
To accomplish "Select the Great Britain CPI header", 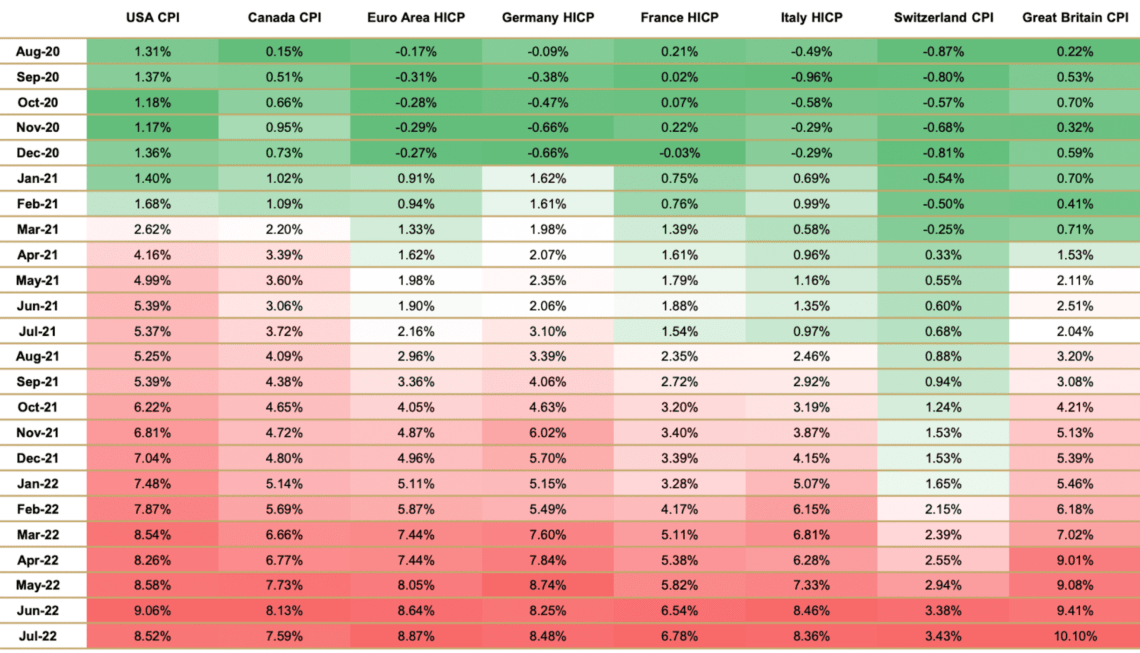I will (x=1075, y=18).
